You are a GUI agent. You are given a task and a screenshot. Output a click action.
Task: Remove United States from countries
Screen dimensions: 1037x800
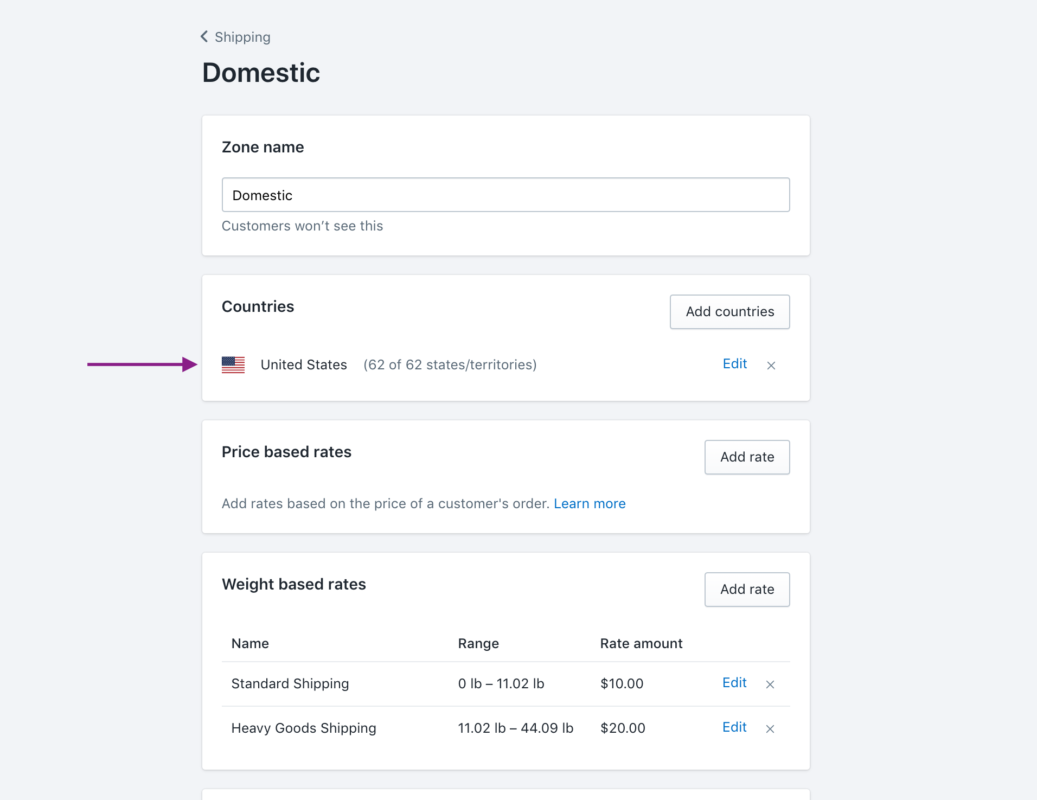tap(771, 366)
